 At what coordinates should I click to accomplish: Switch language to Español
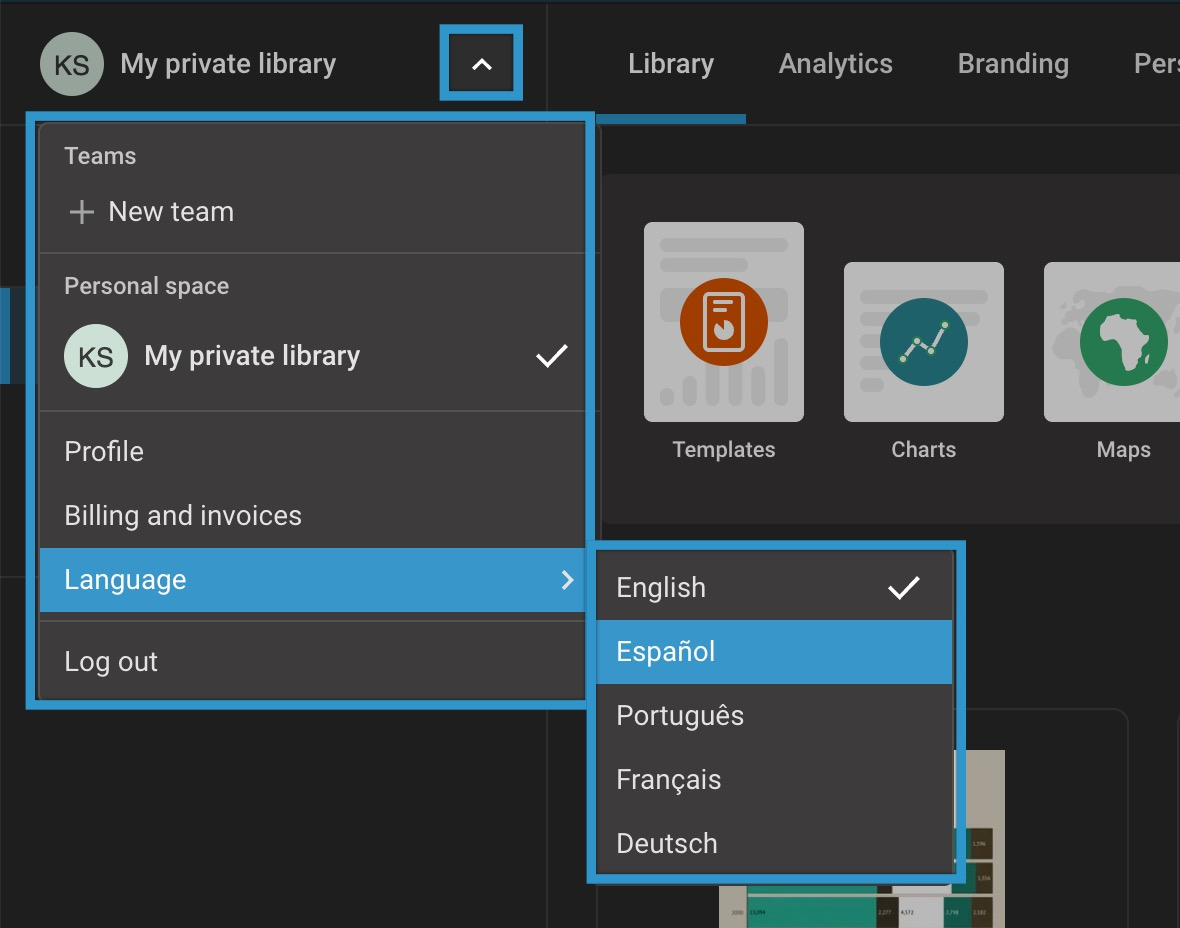pyautogui.click(x=666, y=652)
